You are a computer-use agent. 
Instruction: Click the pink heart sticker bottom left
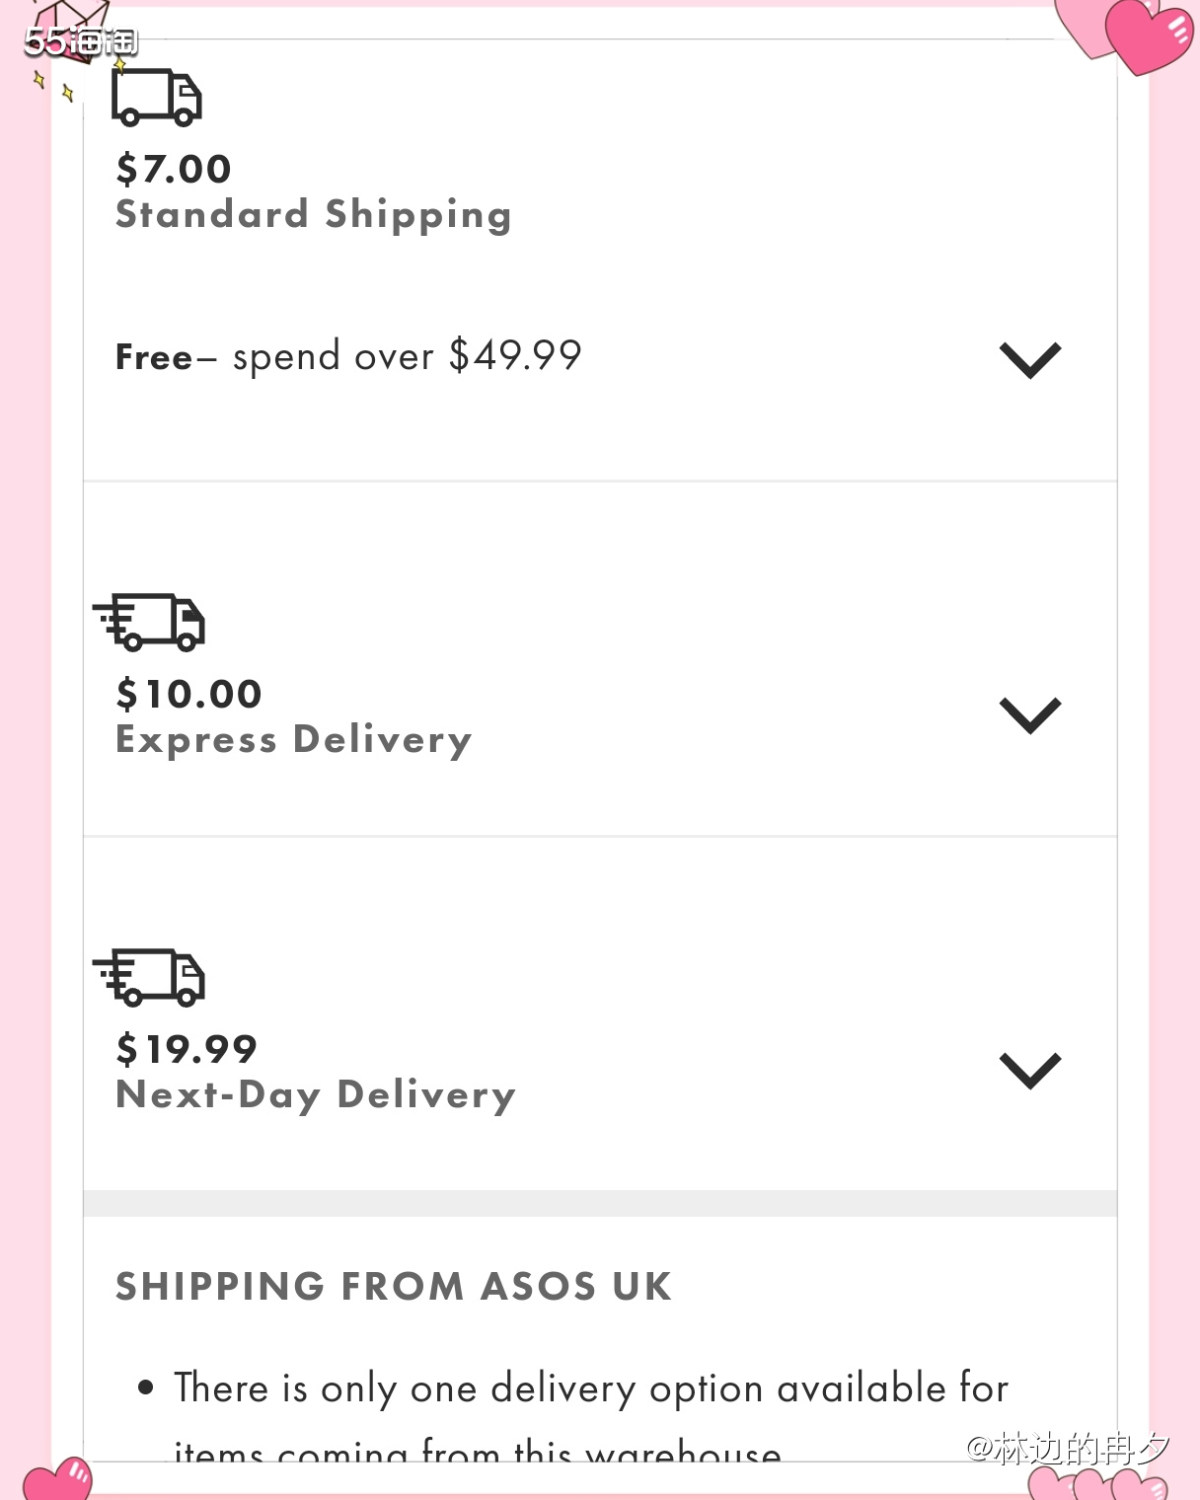(58, 1479)
